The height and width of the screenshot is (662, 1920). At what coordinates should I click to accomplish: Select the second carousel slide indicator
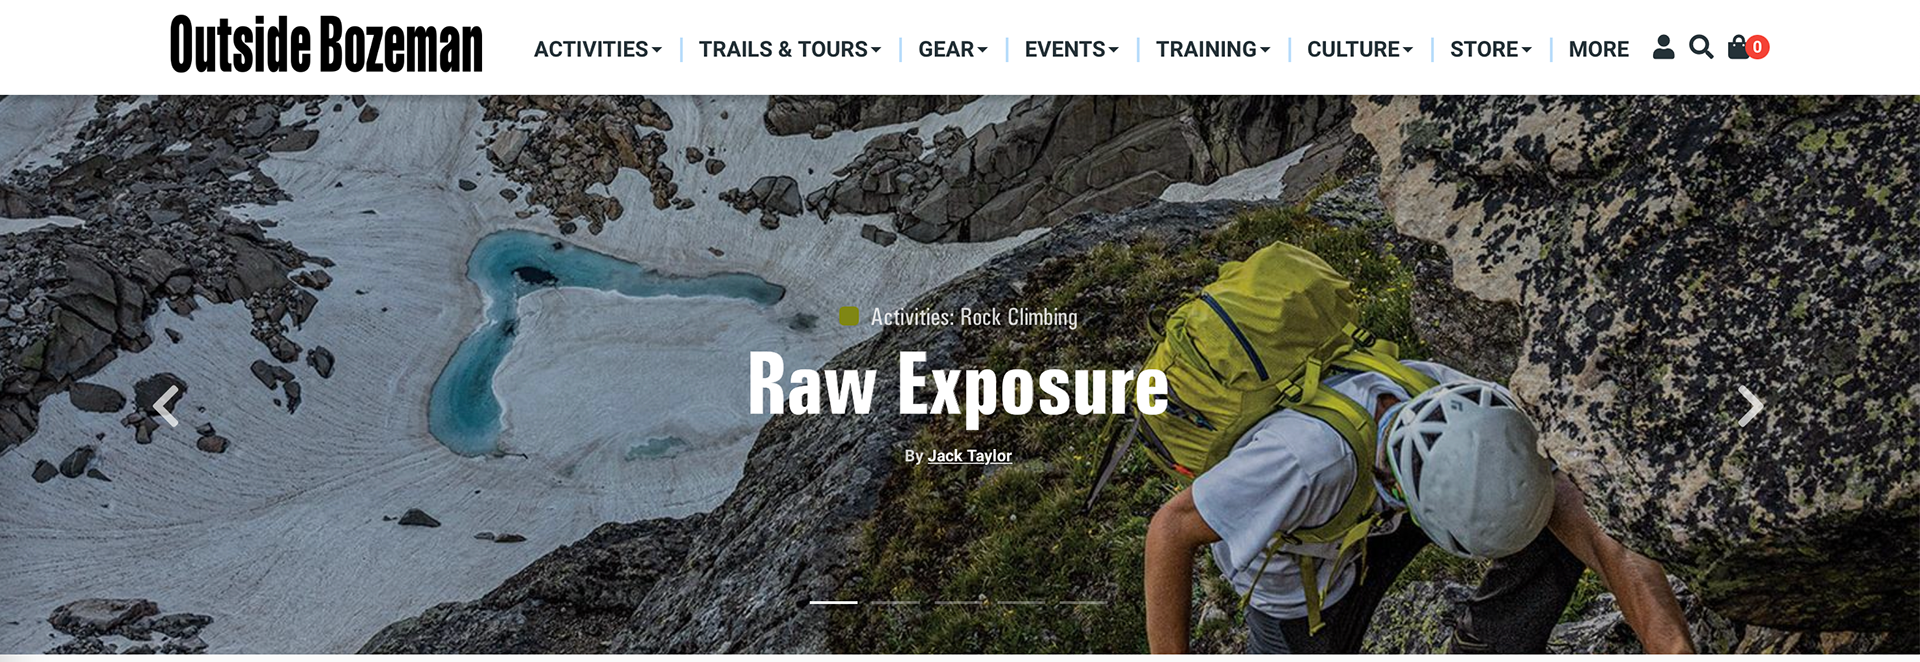[x=895, y=602]
